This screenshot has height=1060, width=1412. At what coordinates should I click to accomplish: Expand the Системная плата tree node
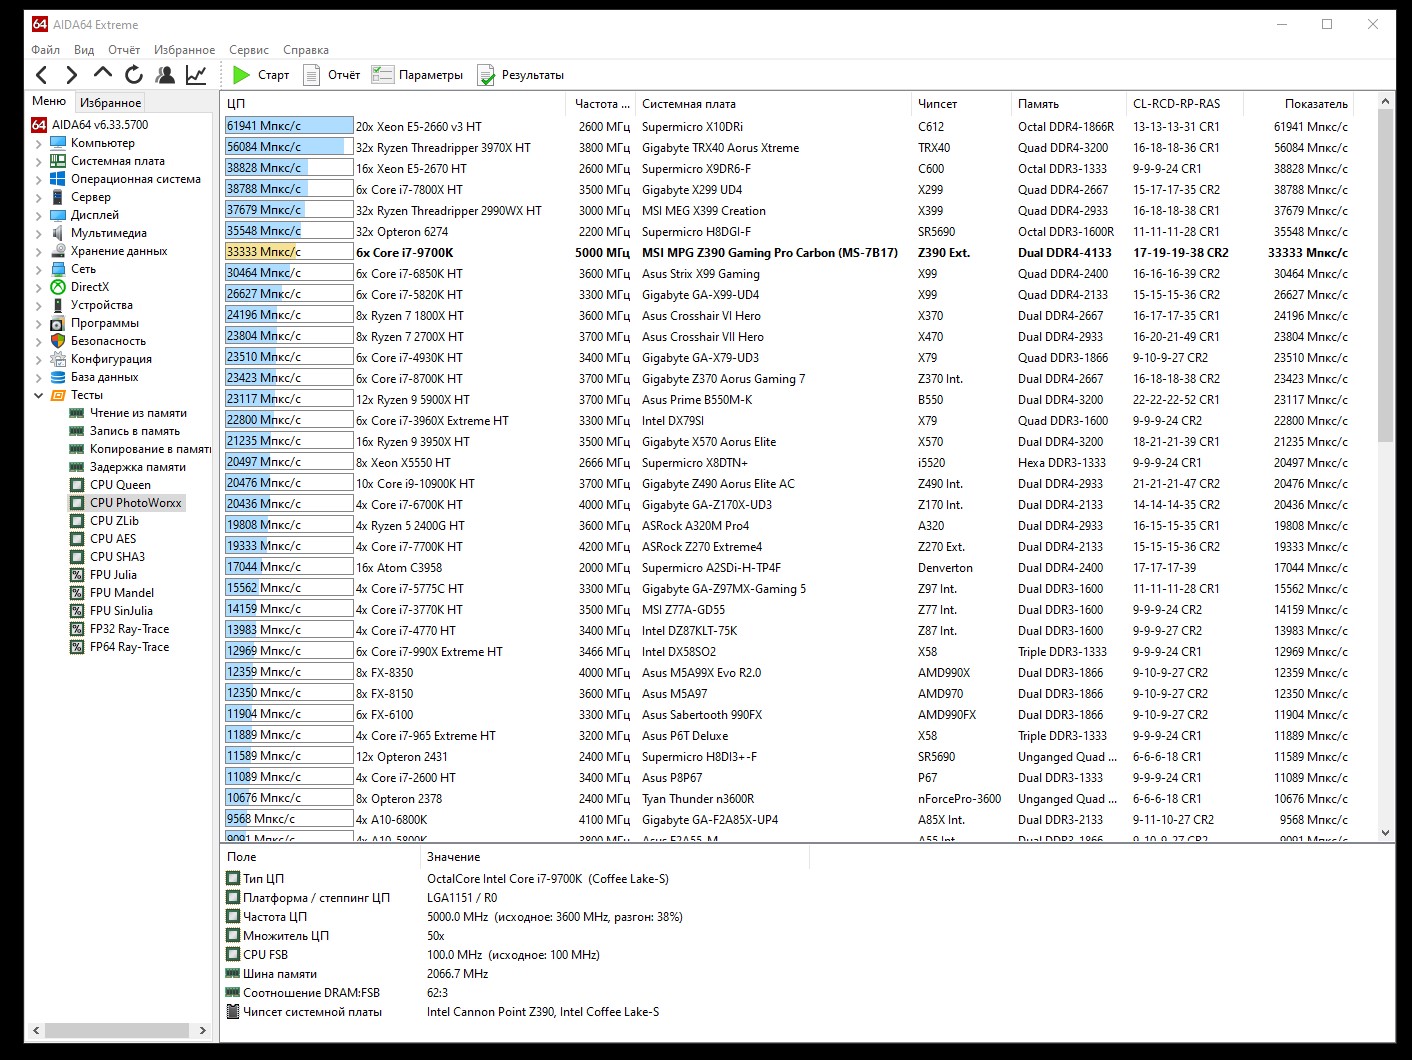coord(39,161)
